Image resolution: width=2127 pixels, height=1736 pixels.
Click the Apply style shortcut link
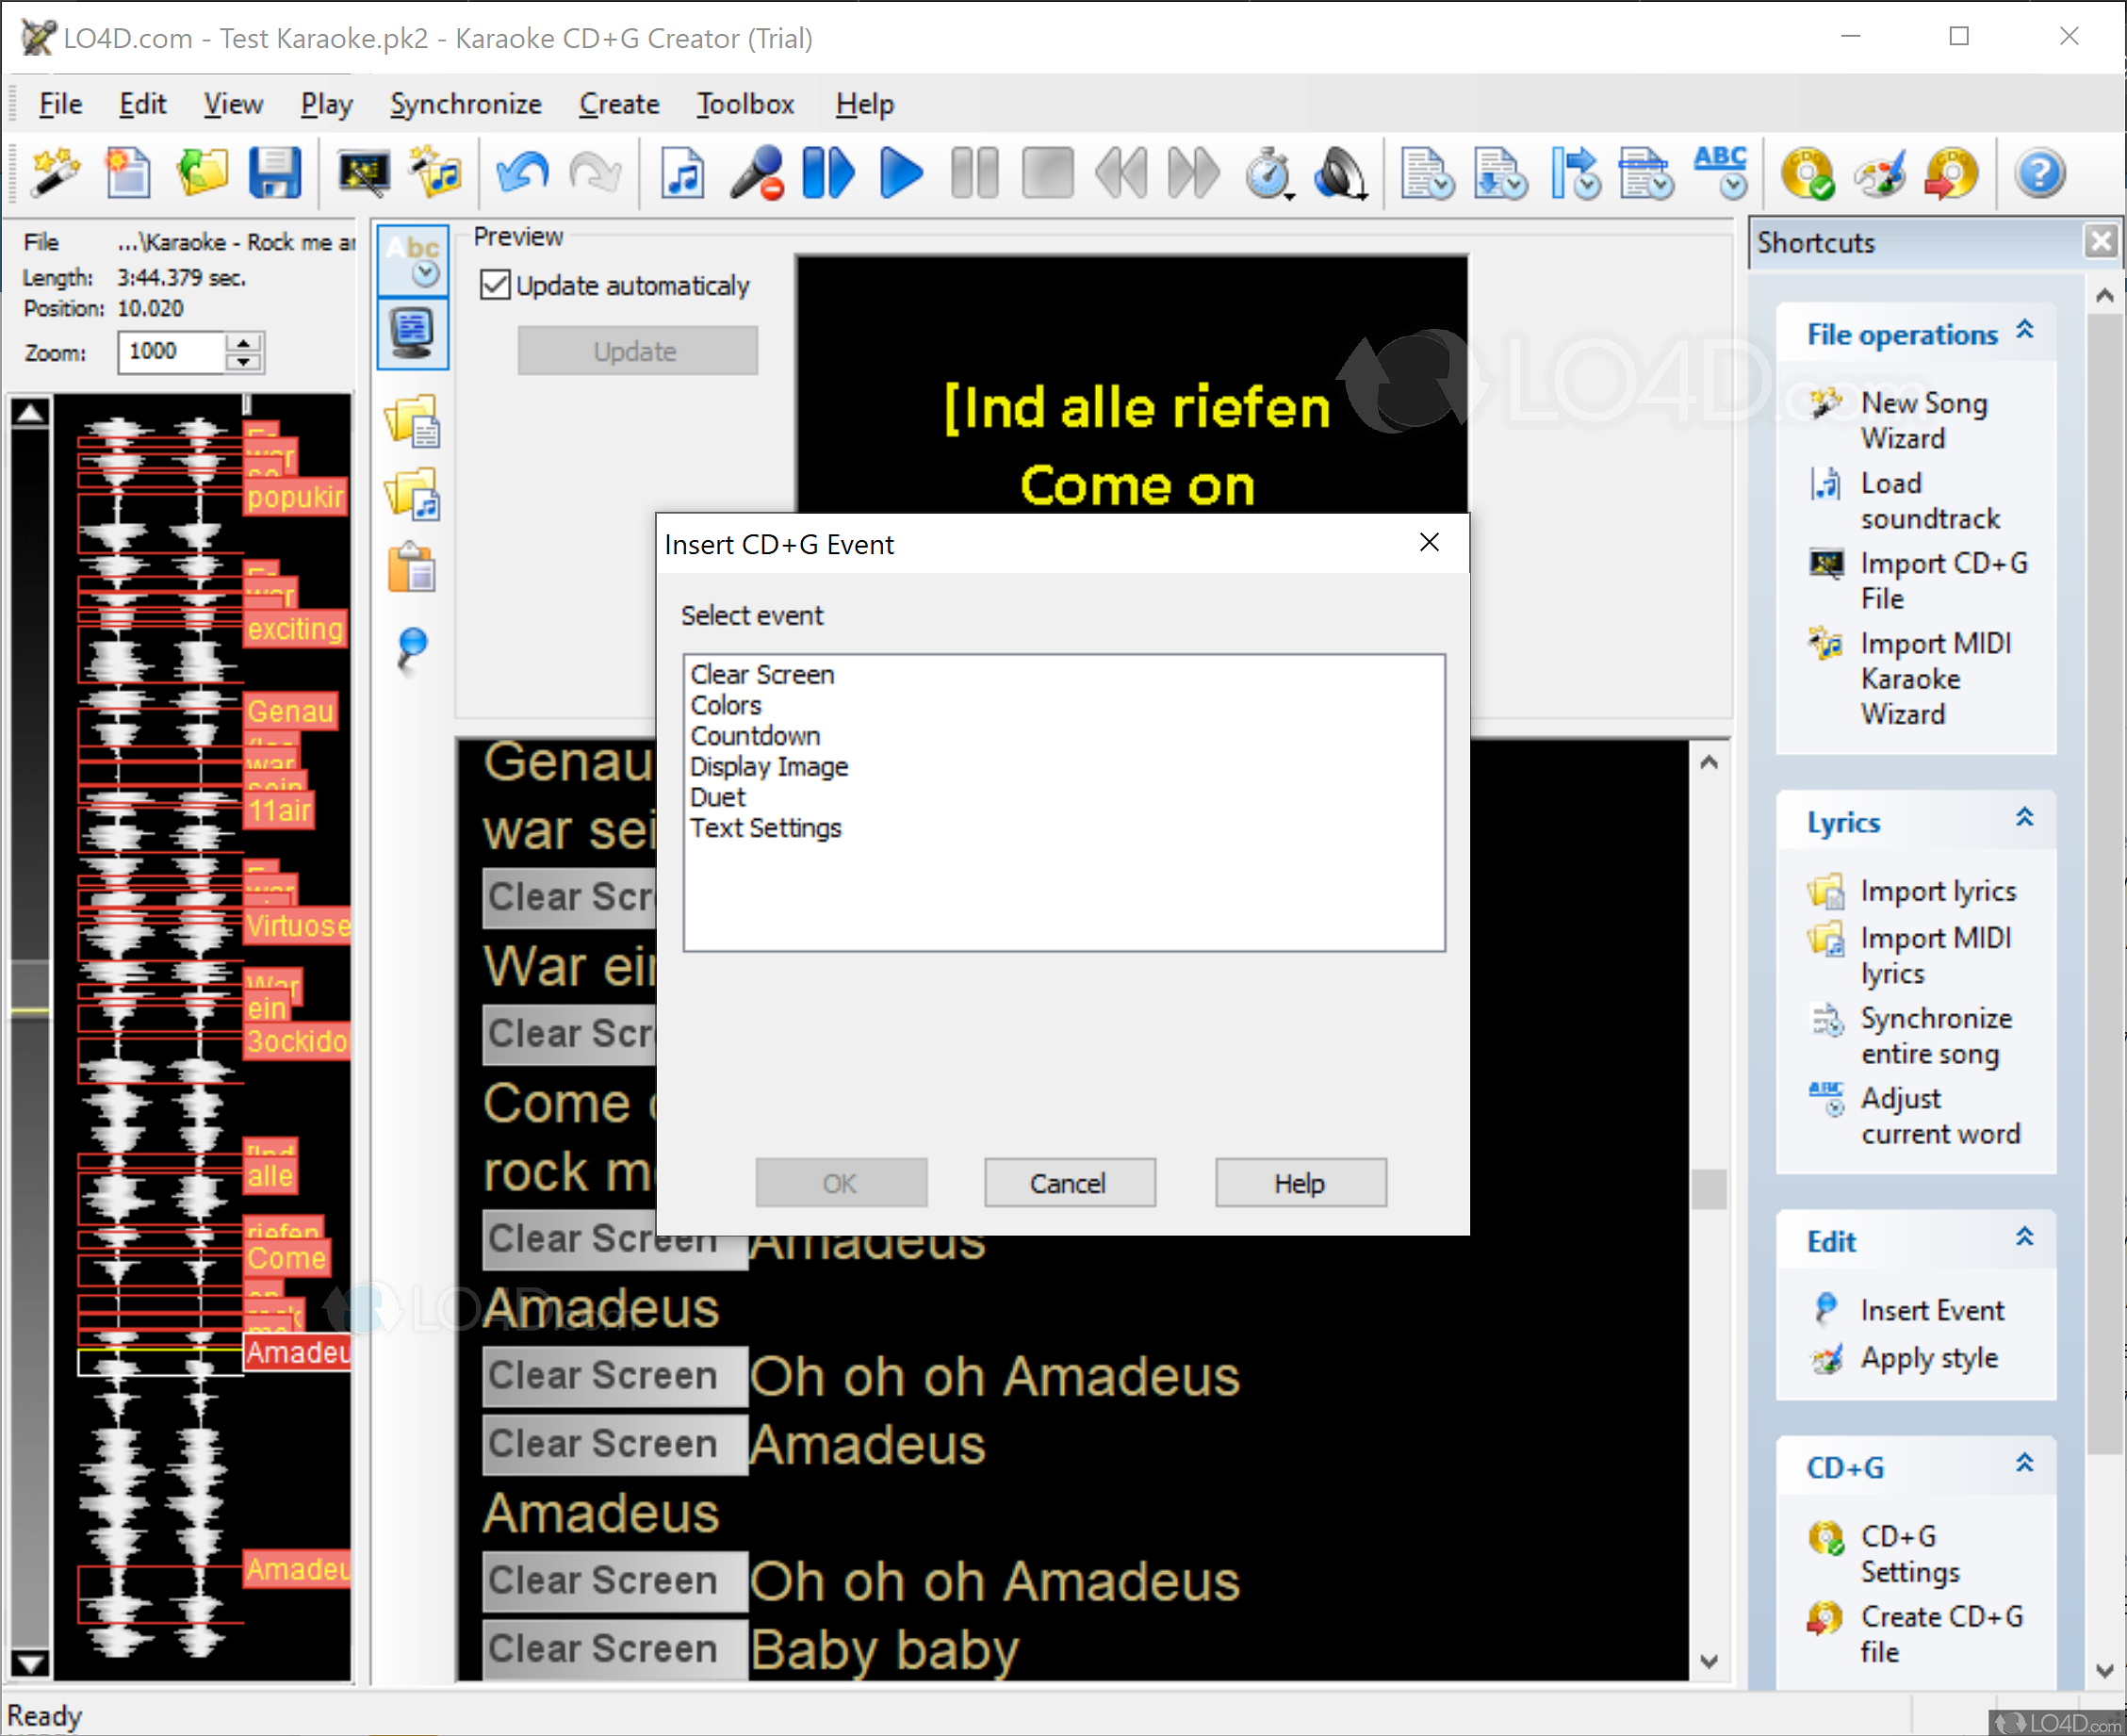point(1928,1358)
